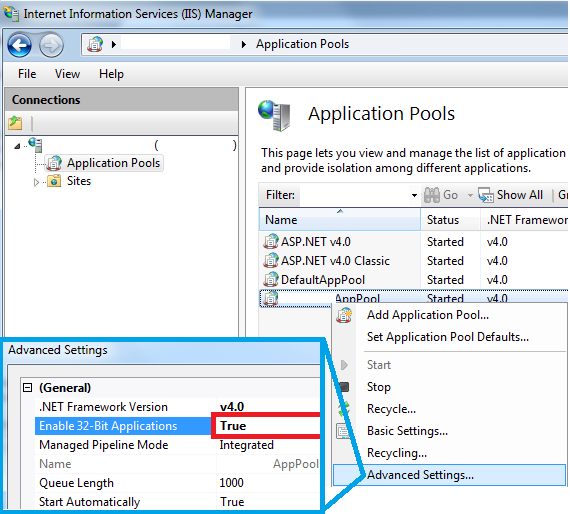The height and width of the screenshot is (514, 570).
Task: Click the Queue Length property label
Action: [76, 483]
